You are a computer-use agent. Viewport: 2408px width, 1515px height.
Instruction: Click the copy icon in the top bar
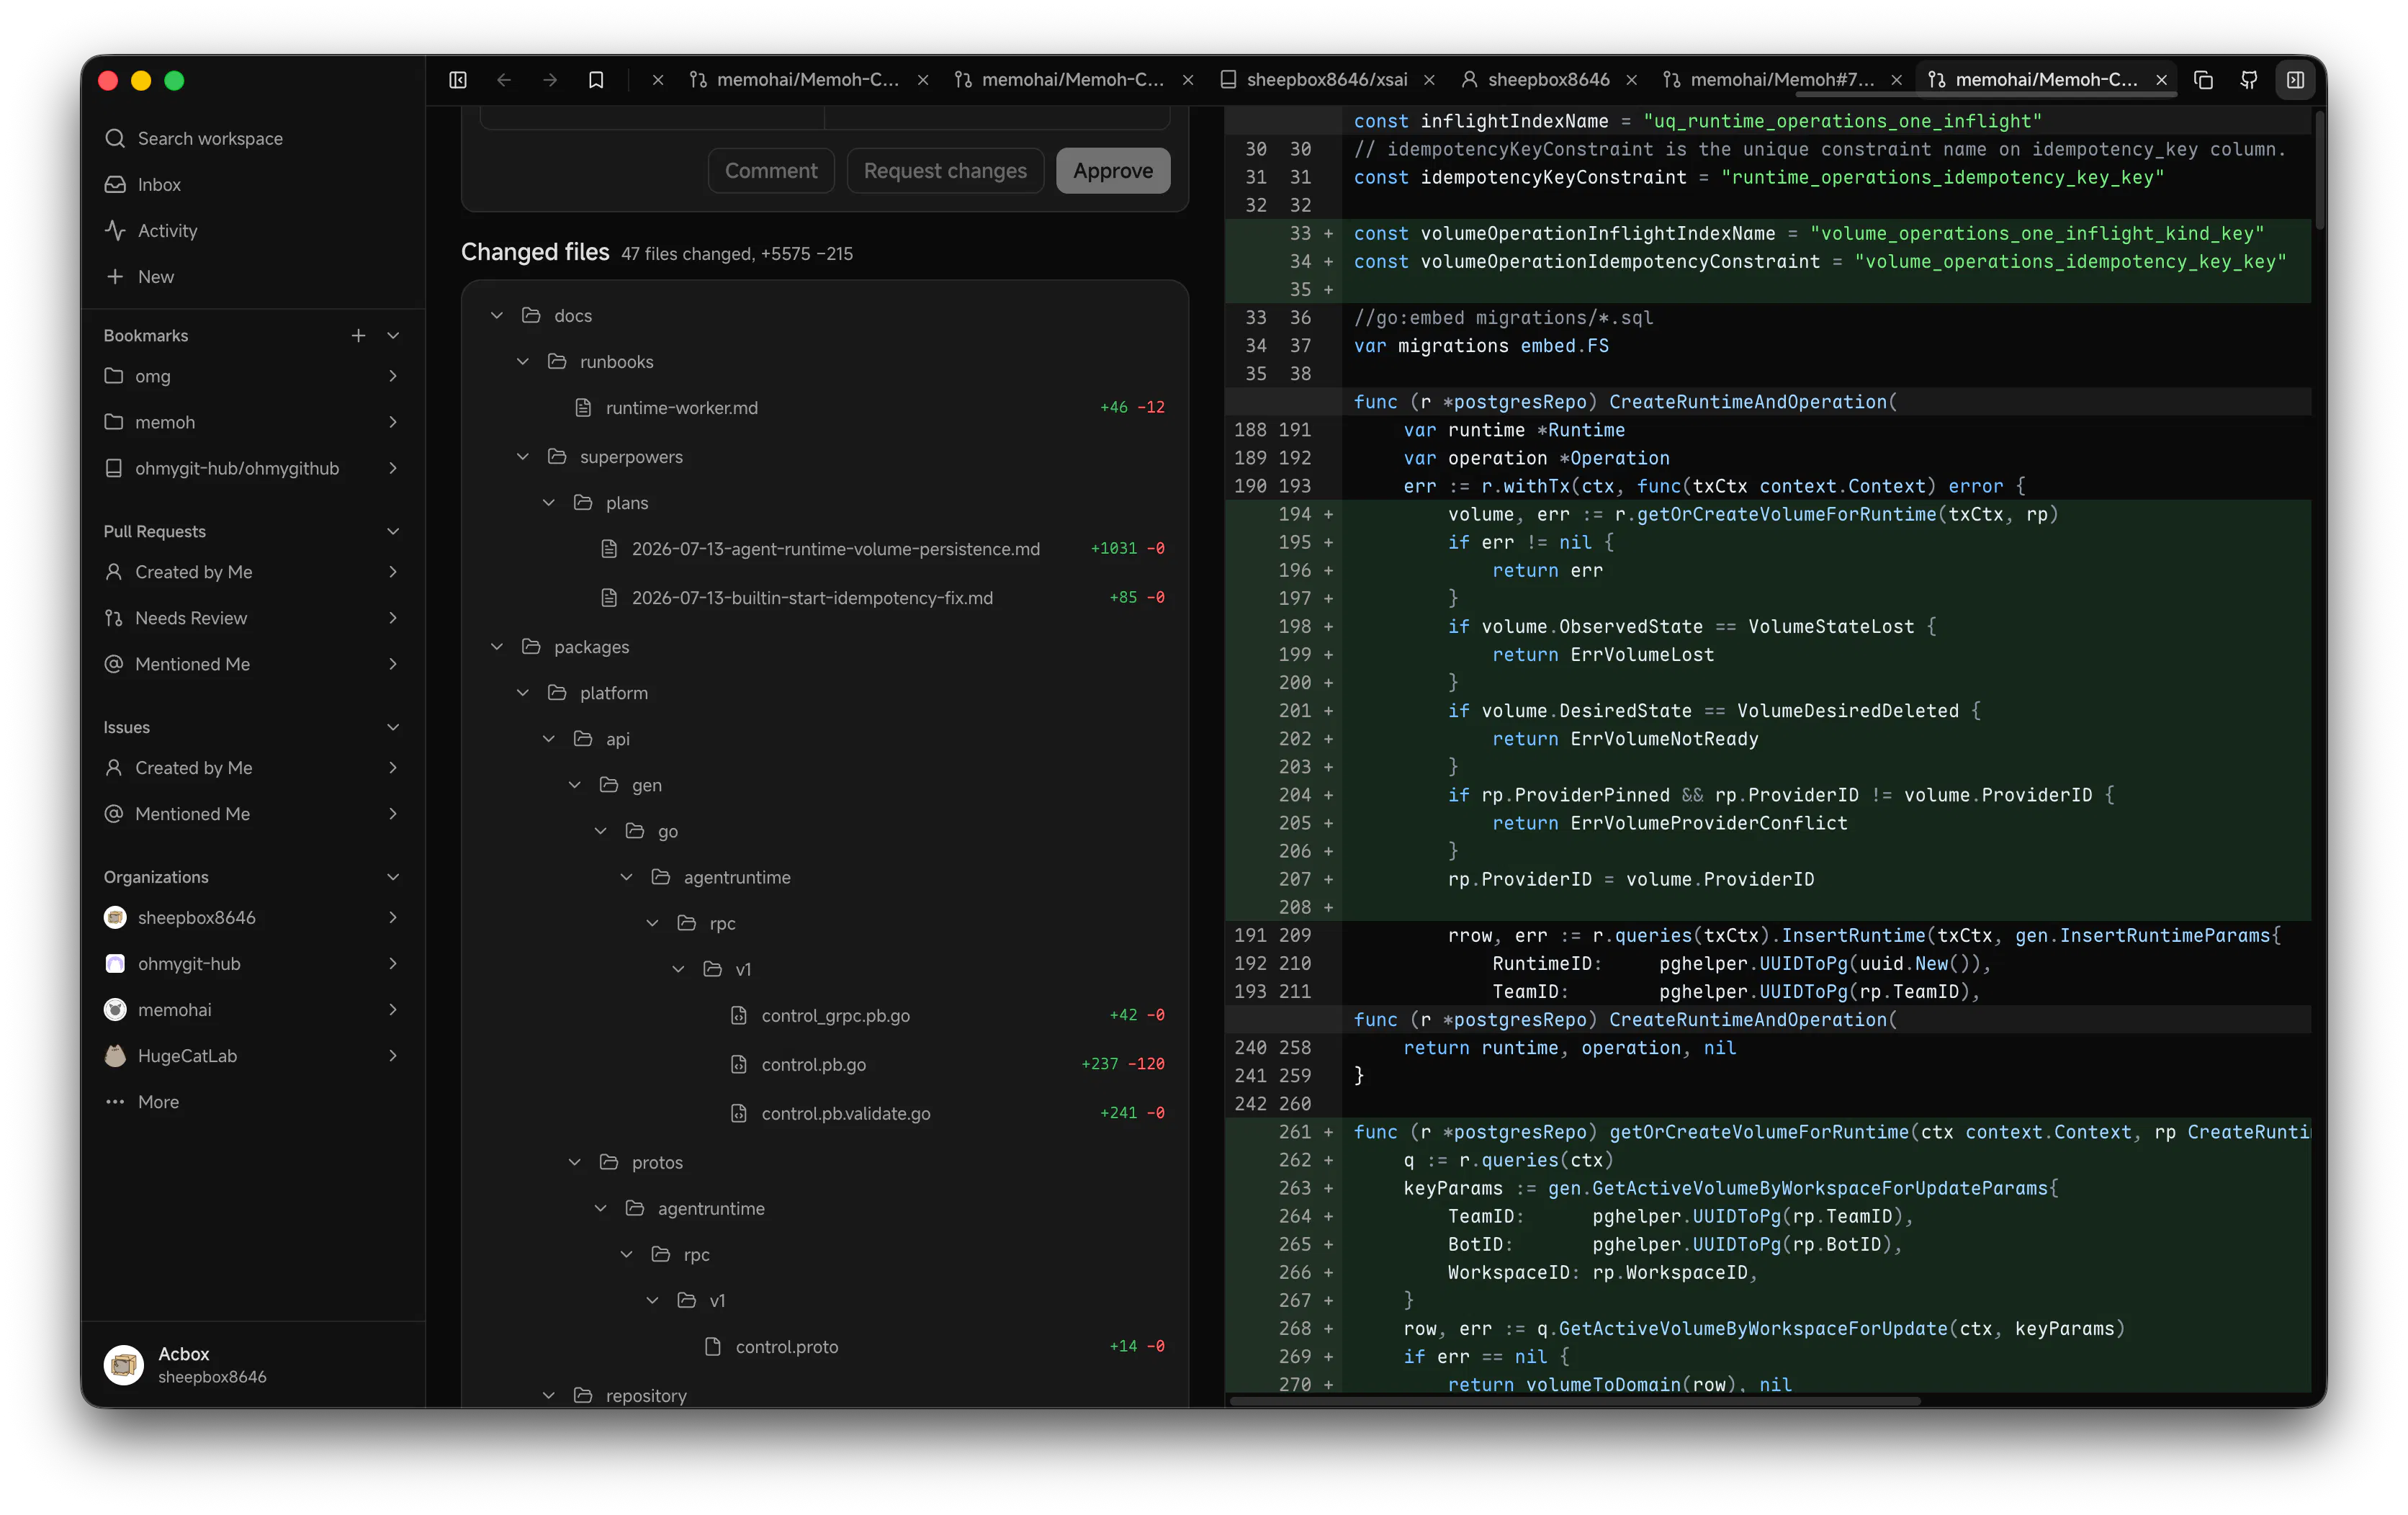2203,80
